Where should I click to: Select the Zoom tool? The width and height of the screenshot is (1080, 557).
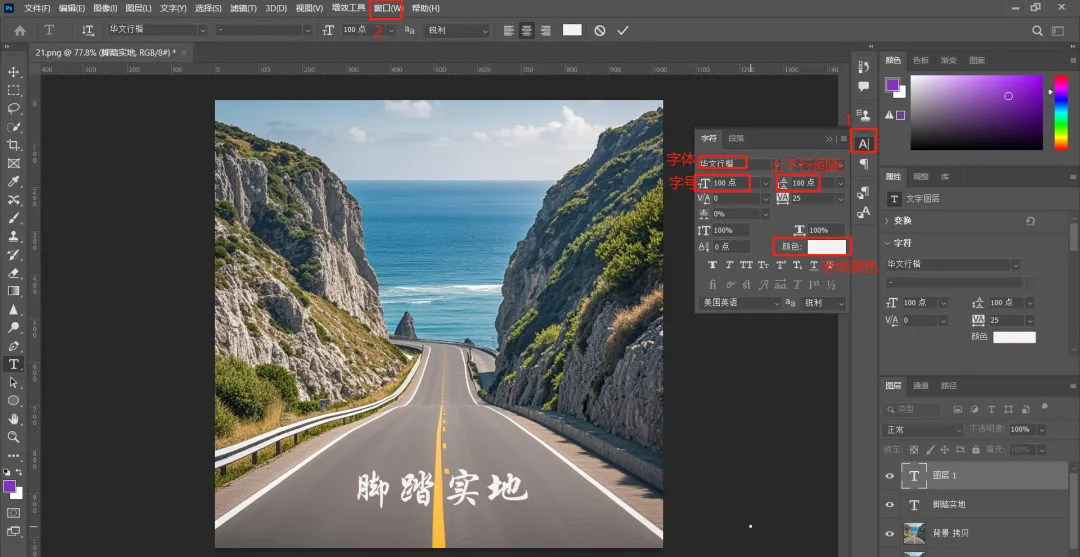coord(13,437)
